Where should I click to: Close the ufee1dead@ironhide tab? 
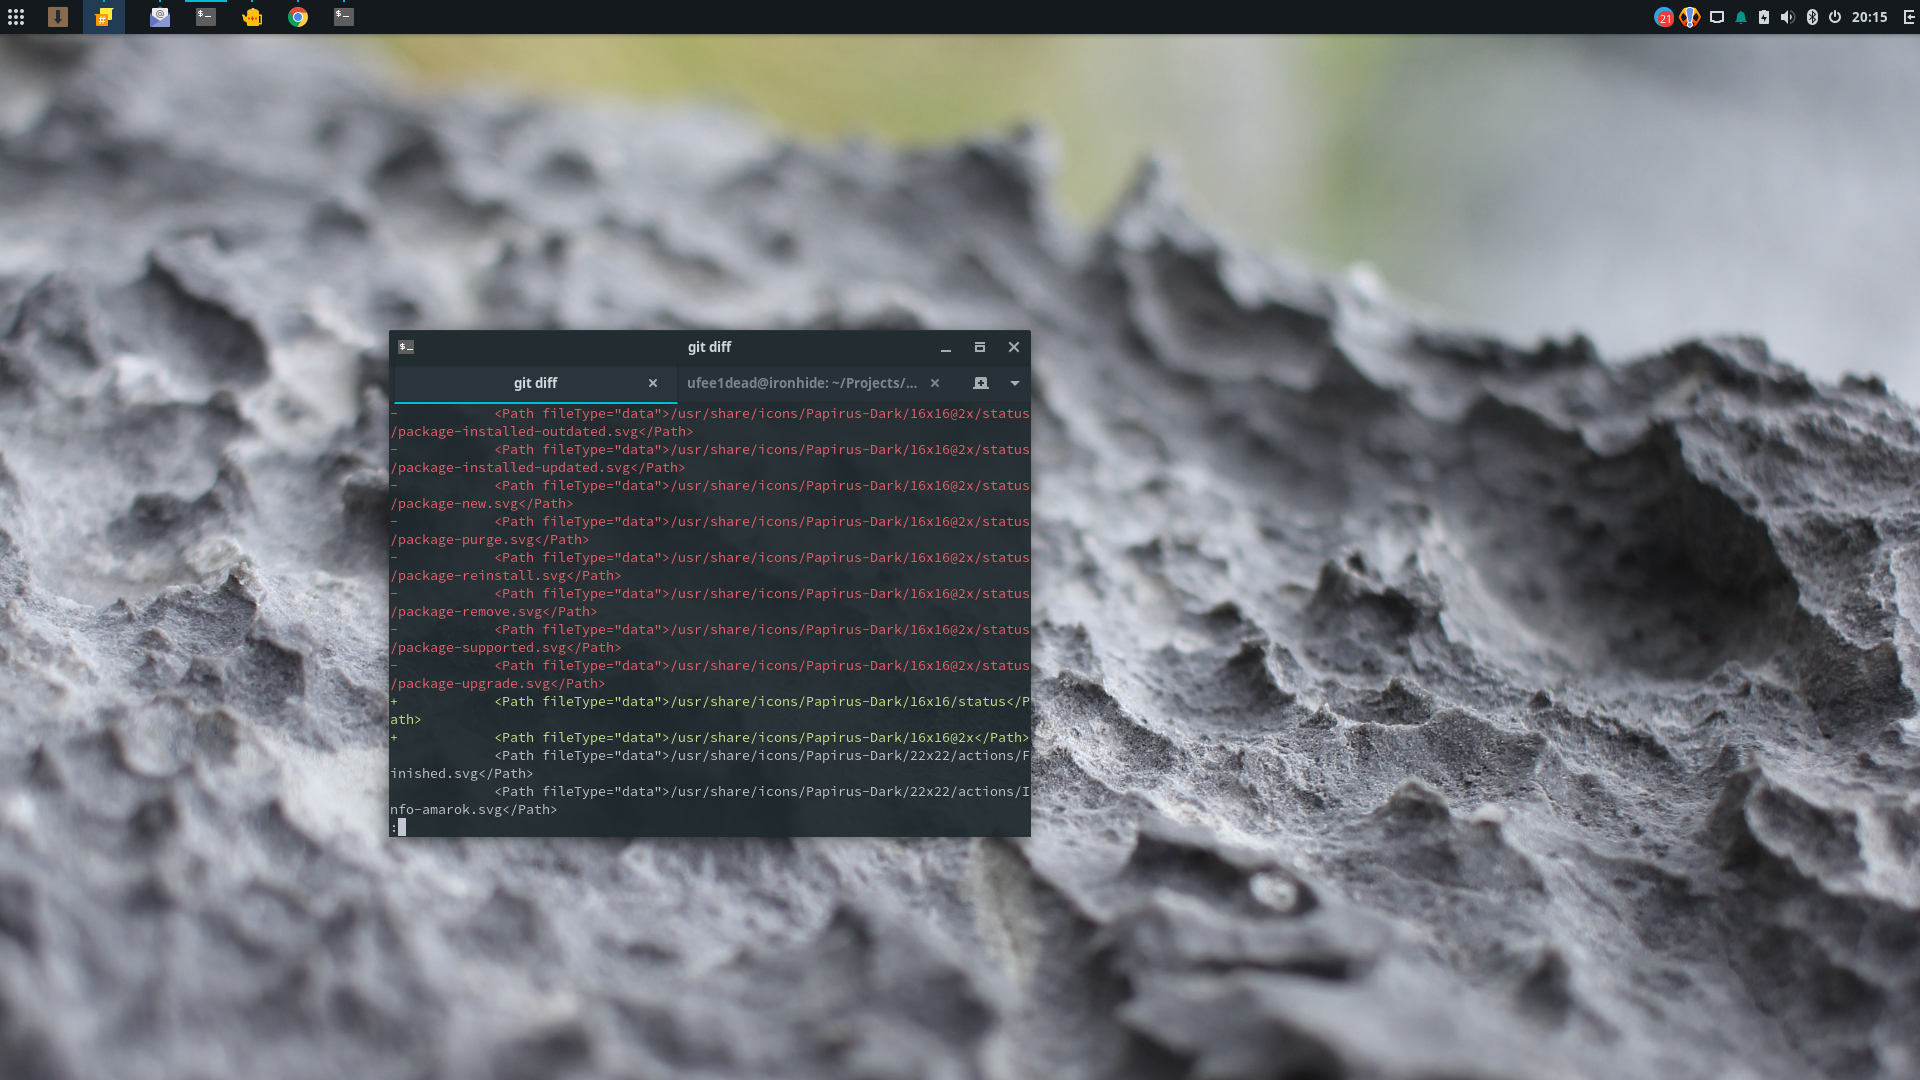[935, 383]
